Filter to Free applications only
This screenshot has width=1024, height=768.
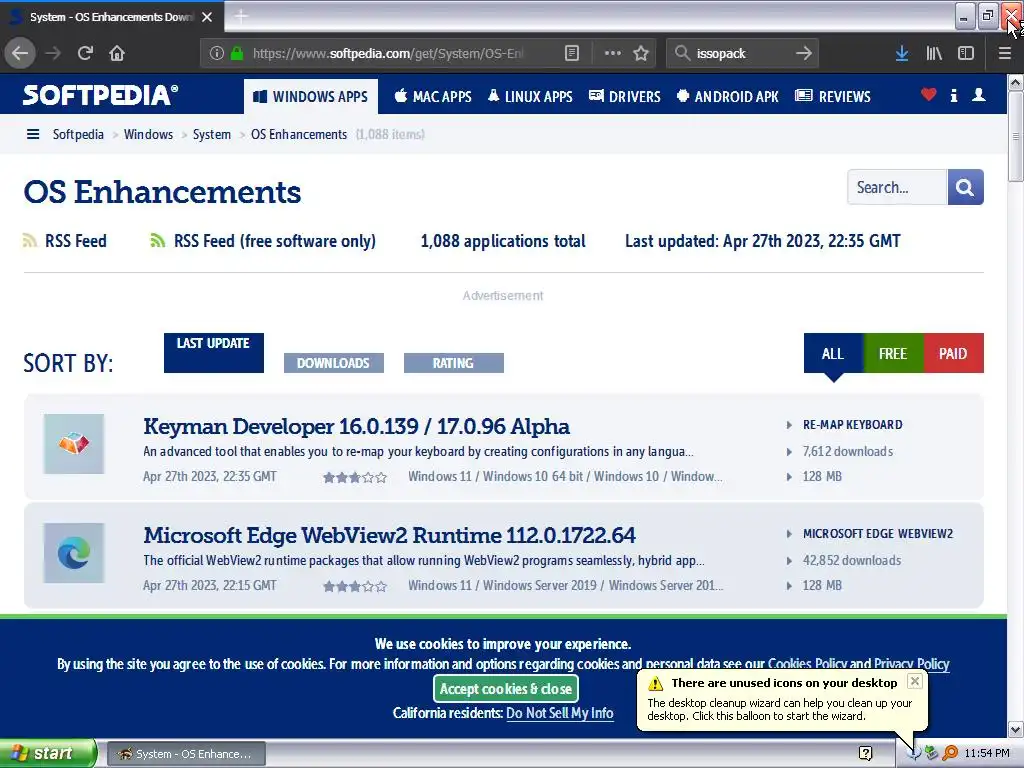[893, 353]
